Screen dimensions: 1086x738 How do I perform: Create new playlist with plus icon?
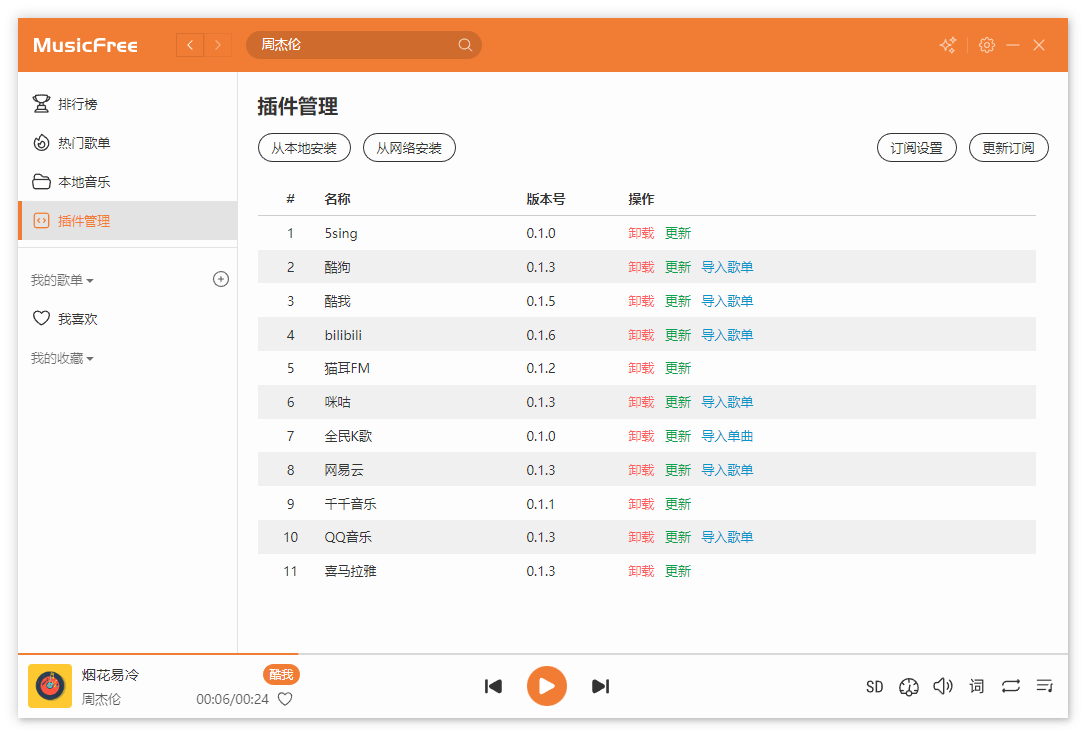click(x=221, y=279)
